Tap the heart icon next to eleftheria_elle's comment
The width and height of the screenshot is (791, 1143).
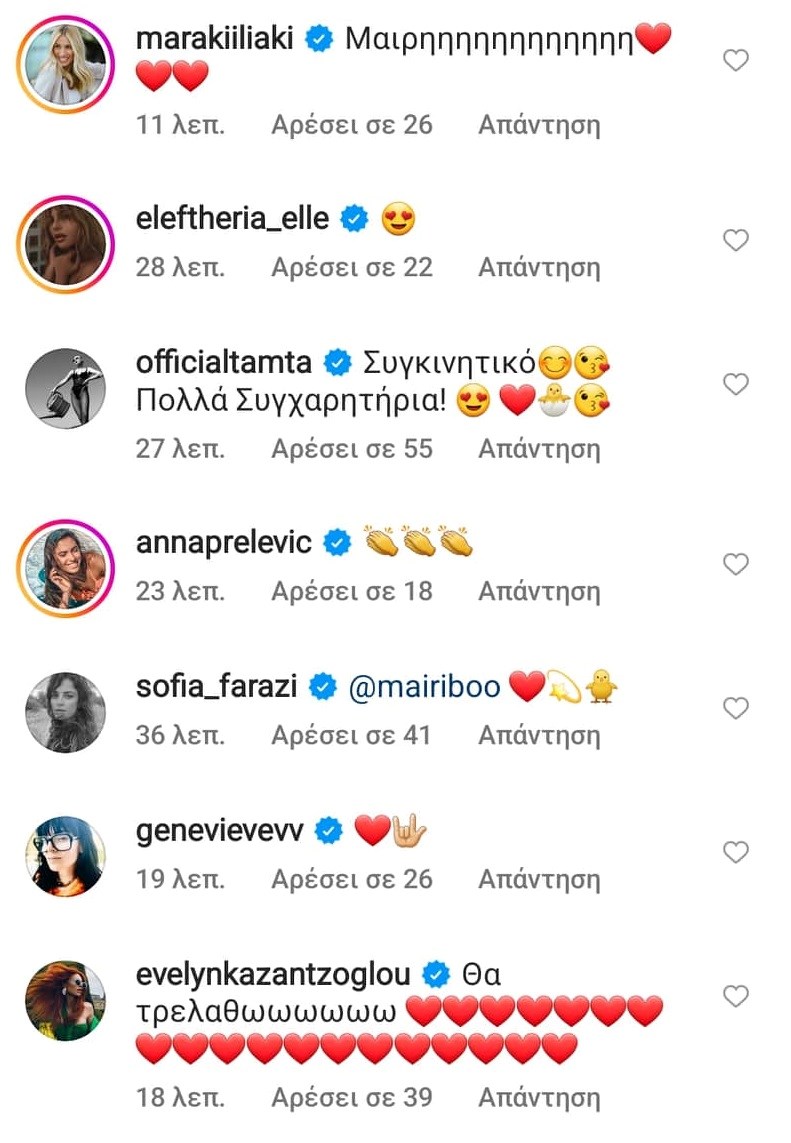736,241
